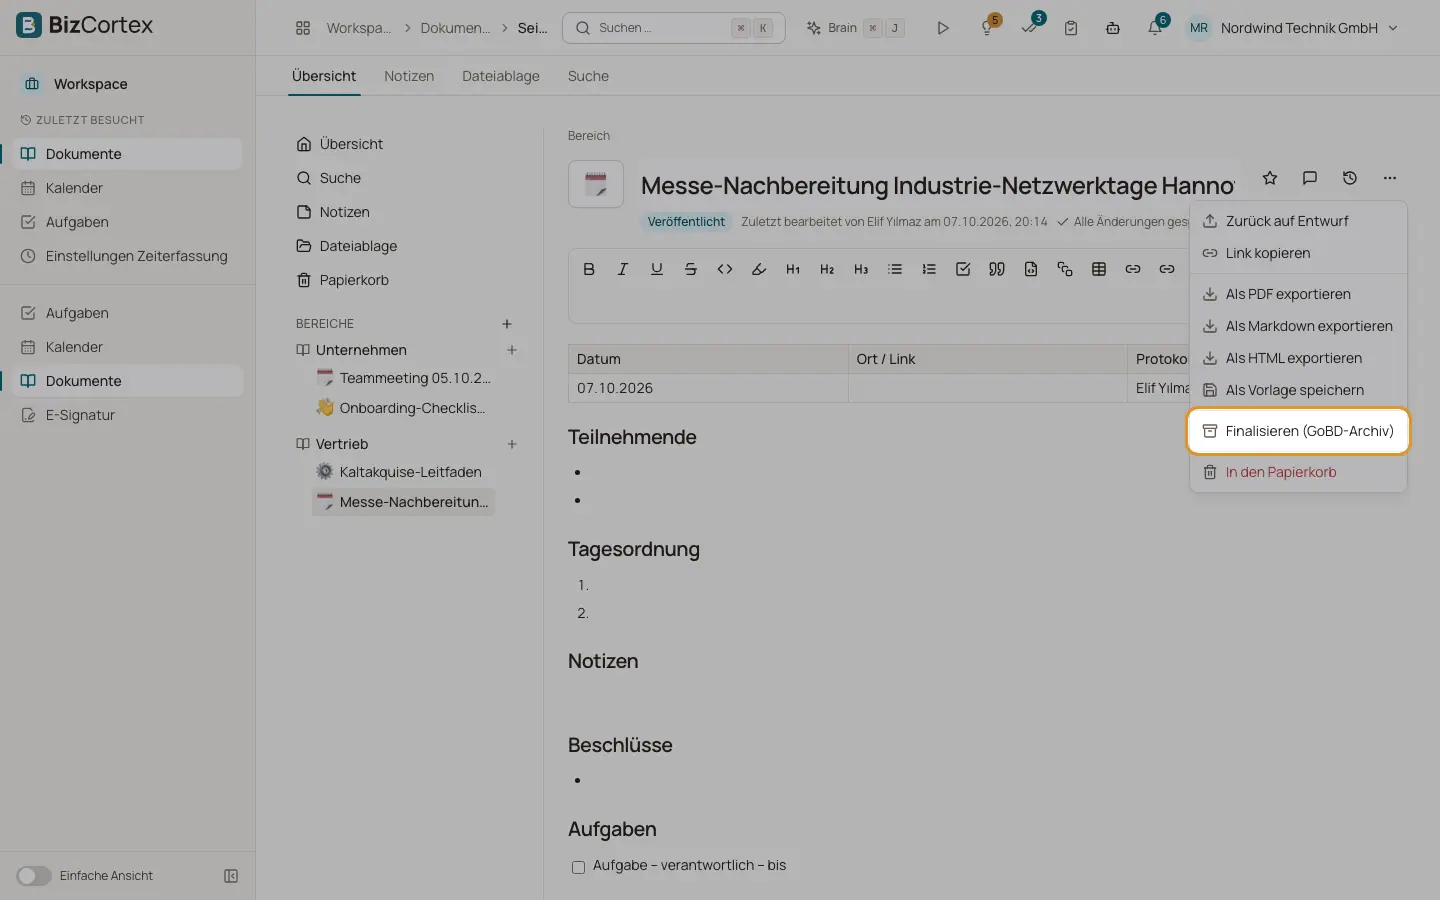Focus the Suchen search field
Image resolution: width=1440 pixels, height=900 pixels.
pos(674,28)
